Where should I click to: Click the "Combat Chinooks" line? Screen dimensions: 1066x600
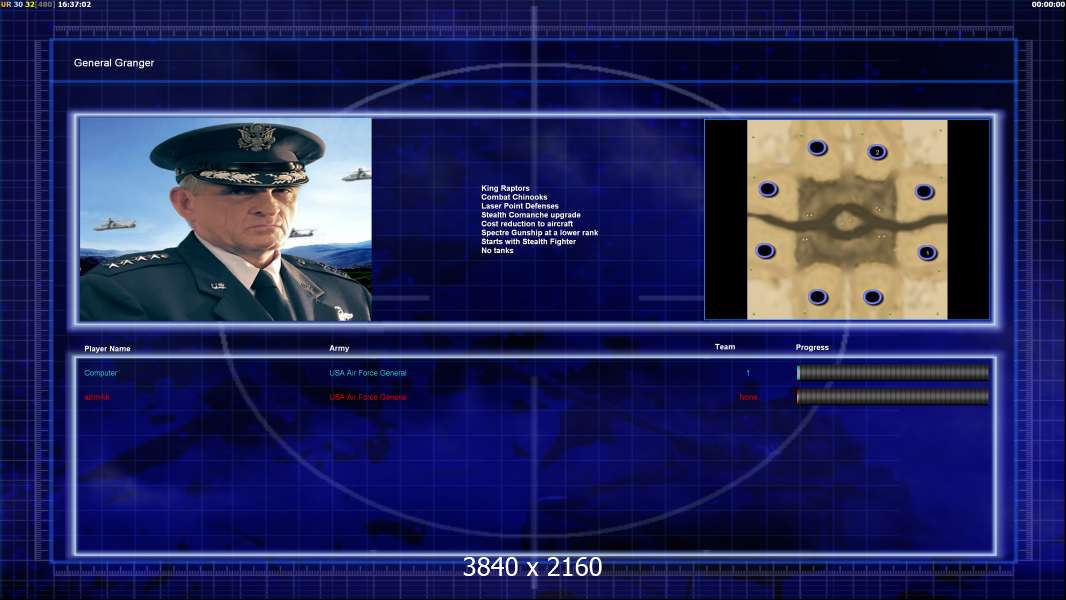(x=514, y=197)
